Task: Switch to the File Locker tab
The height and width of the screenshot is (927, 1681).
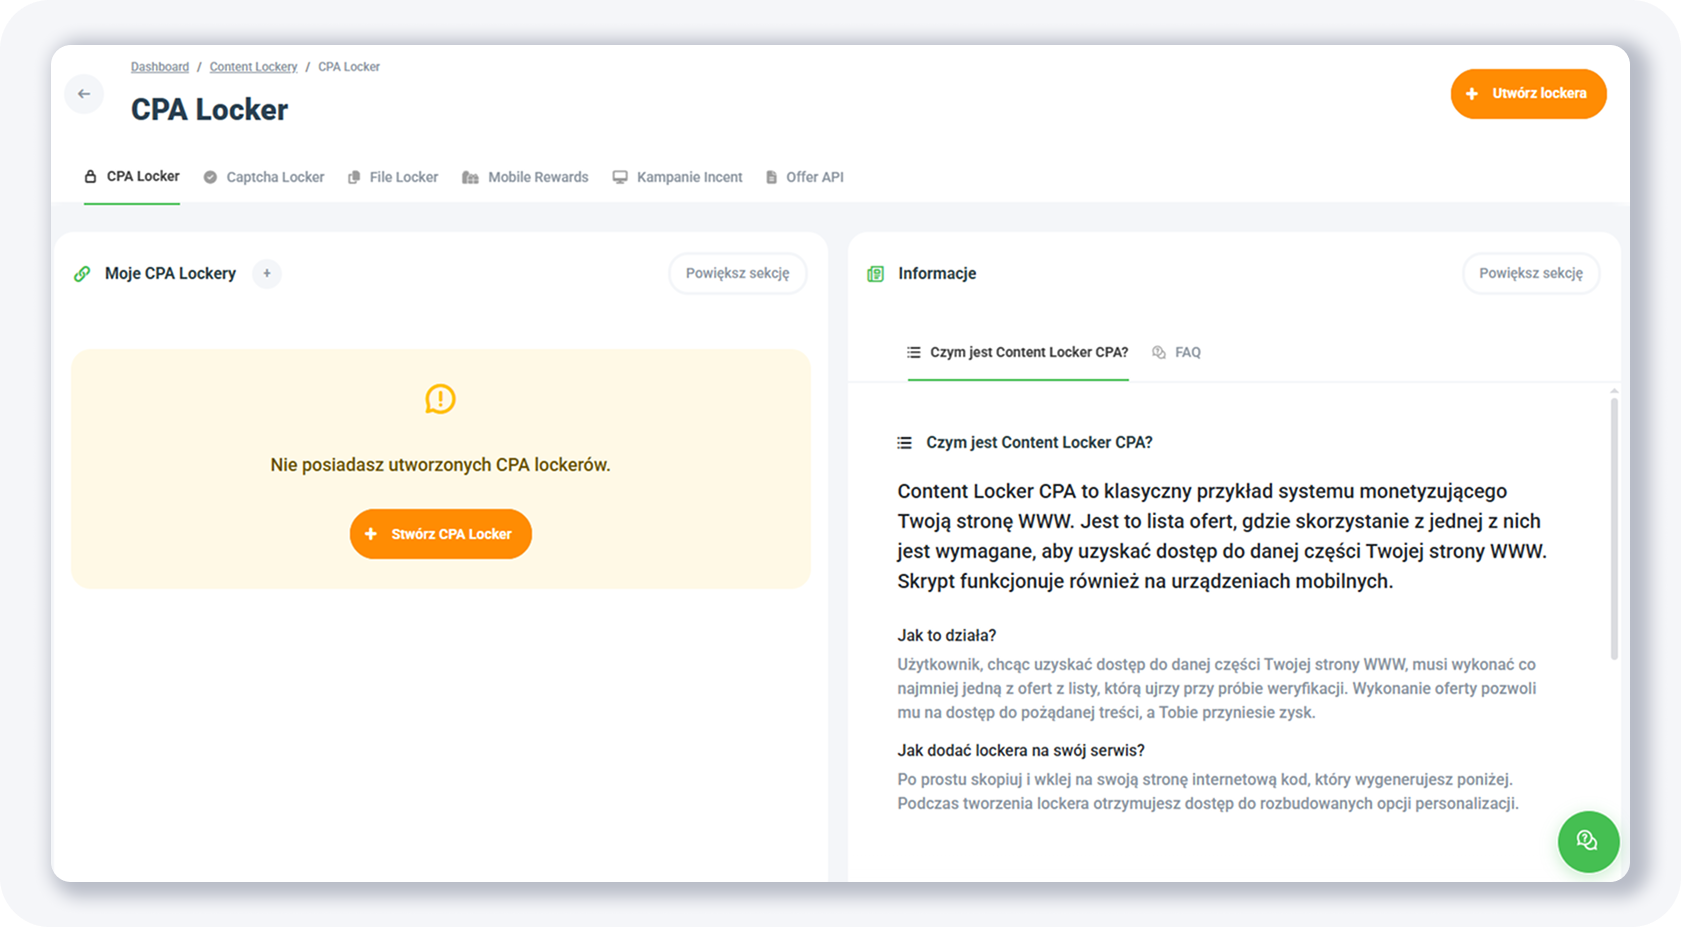Action: pyautogui.click(x=393, y=177)
